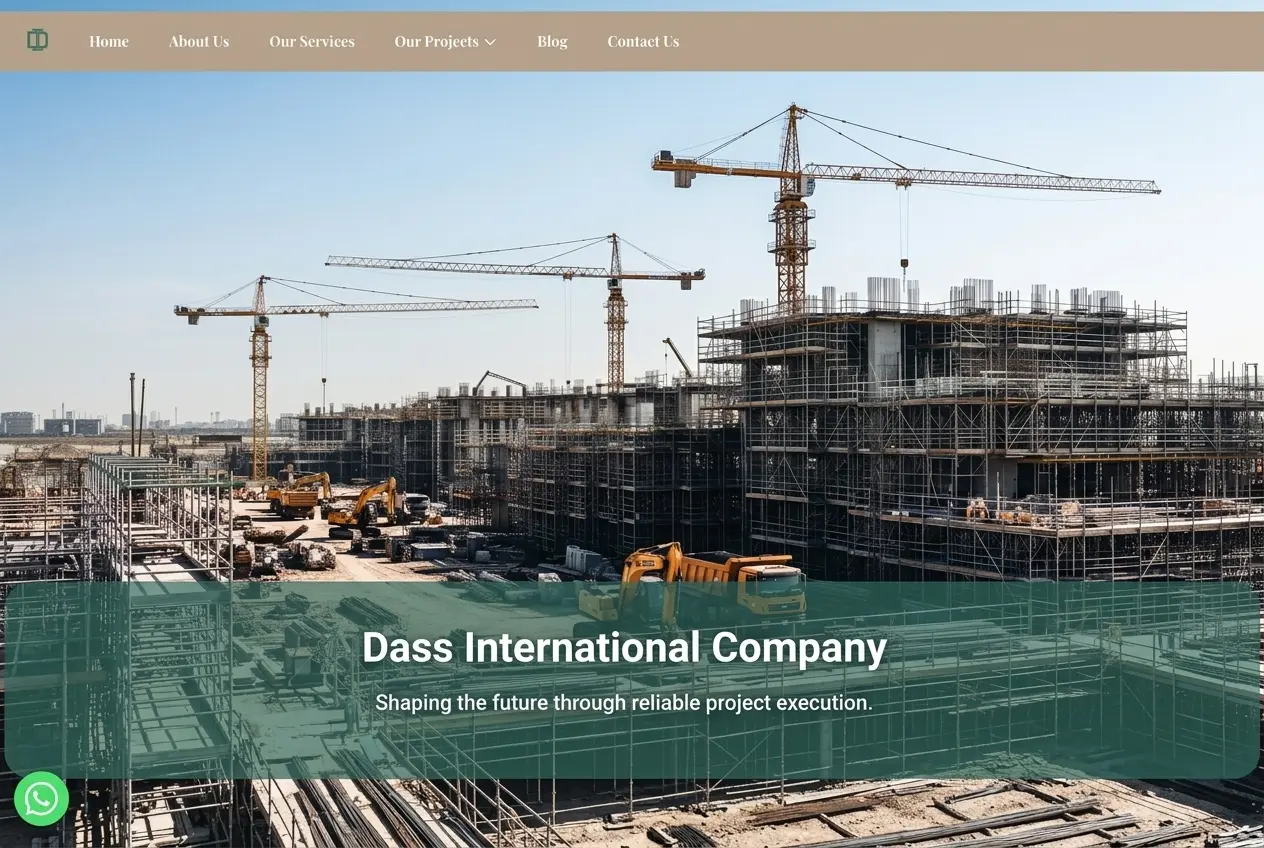Open the Contact Us page

pyautogui.click(x=643, y=41)
